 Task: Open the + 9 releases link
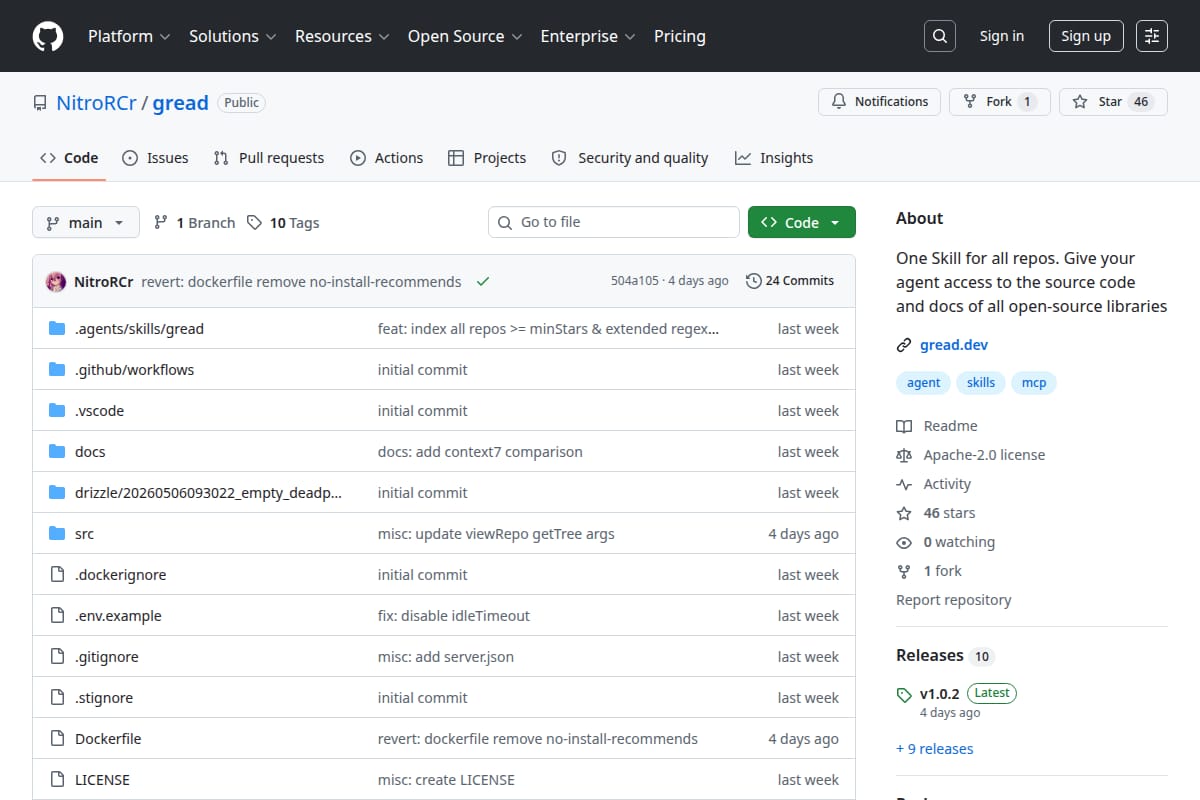(x=935, y=749)
